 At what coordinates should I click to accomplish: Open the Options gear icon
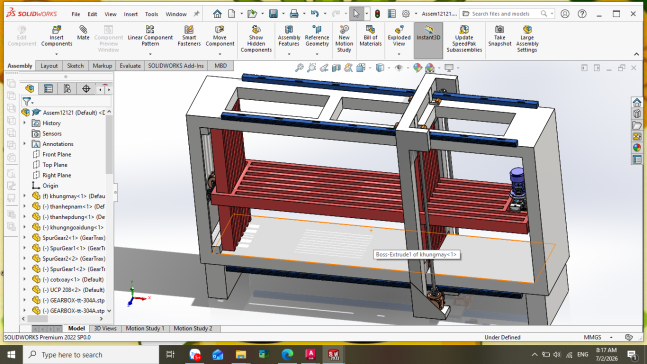click(406, 14)
